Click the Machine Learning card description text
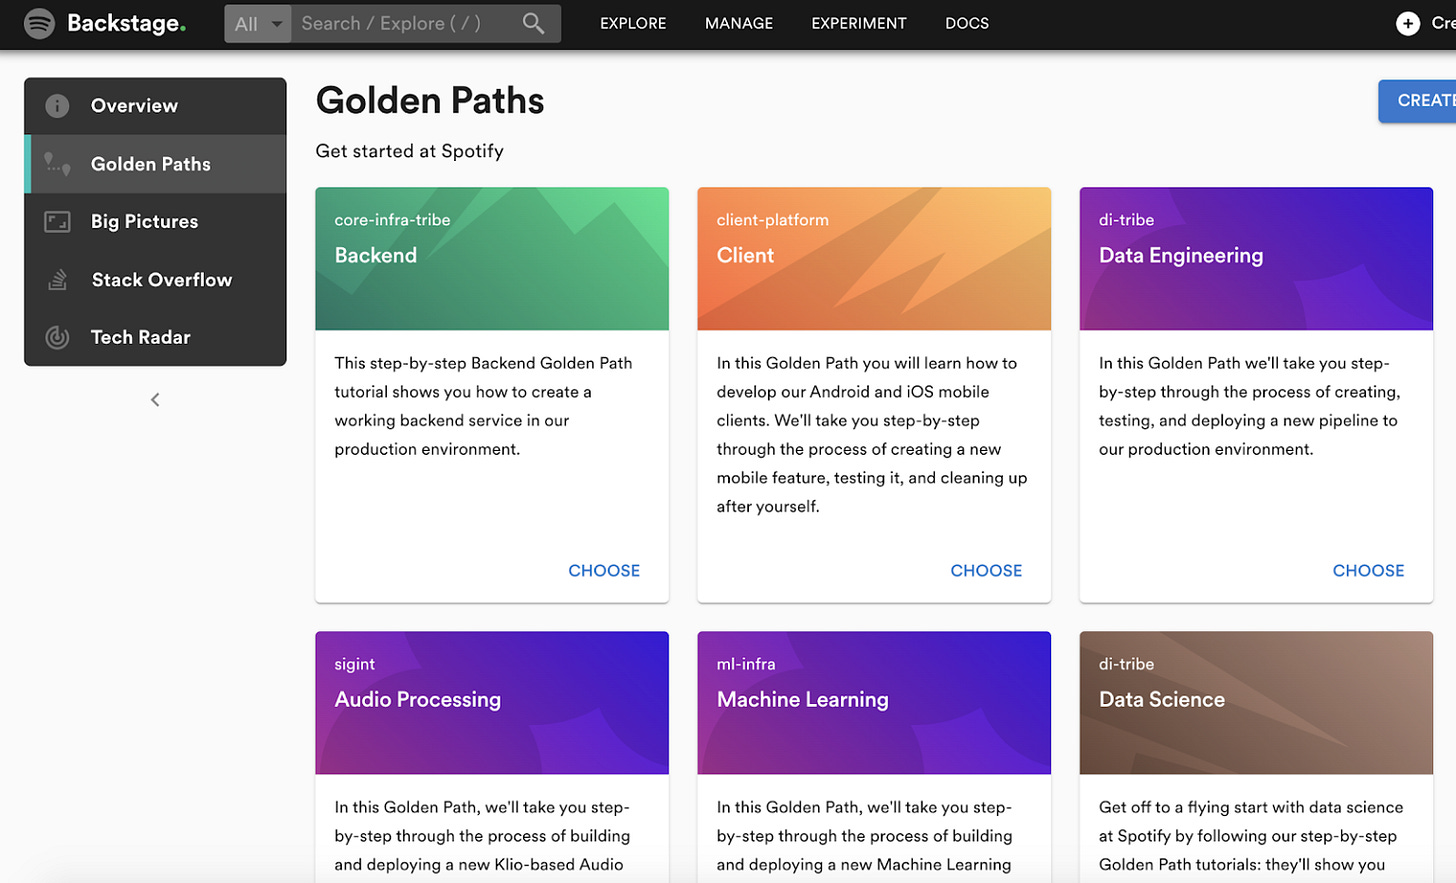 pos(865,836)
